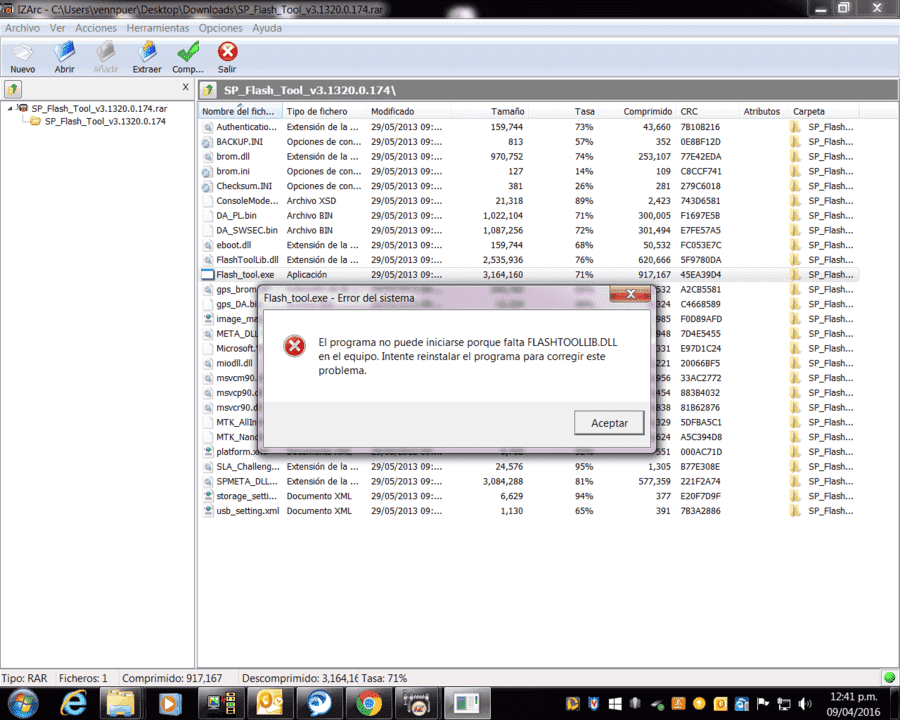
Task: Click the Abrir toolbar icon
Action: (x=64, y=57)
